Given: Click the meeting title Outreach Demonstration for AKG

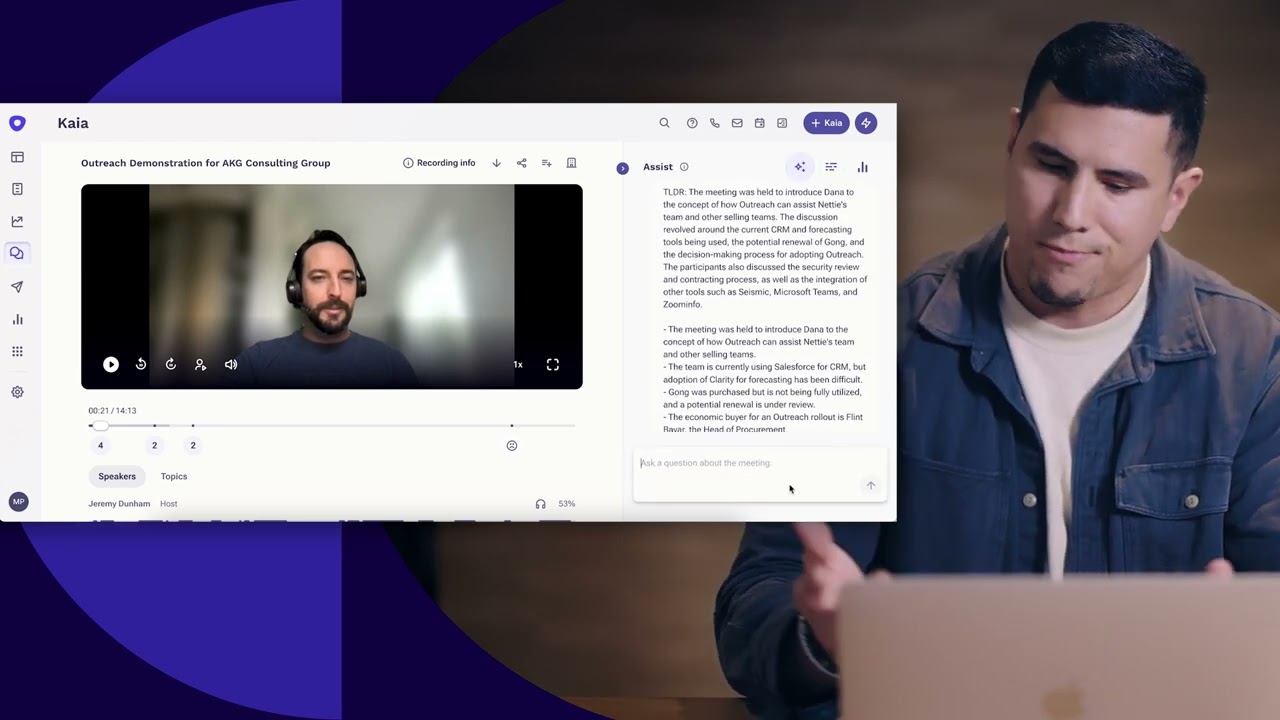Looking at the screenshot, I should pyautogui.click(x=206, y=163).
